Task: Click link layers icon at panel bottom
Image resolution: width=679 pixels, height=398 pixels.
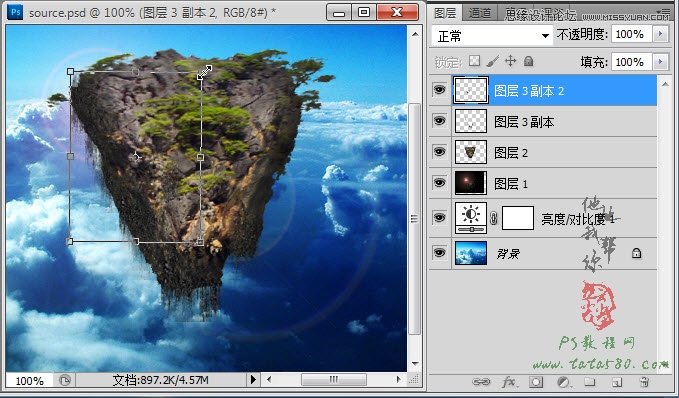Action: coord(481,382)
